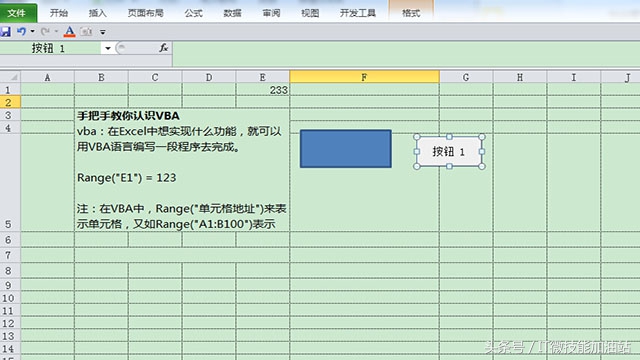Click the line starting 注：在VBA中
Viewport: 640px width, 360px height.
click(x=182, y=209)
